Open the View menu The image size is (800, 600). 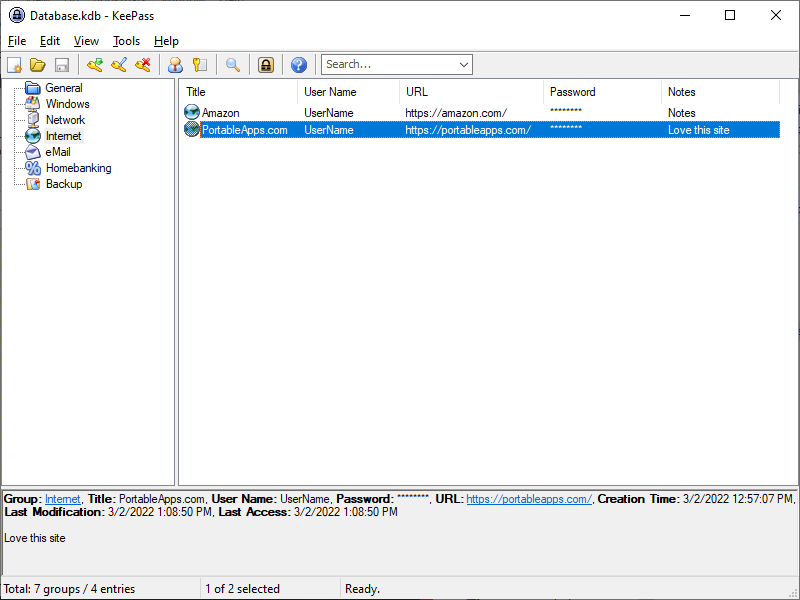(86, 41)
